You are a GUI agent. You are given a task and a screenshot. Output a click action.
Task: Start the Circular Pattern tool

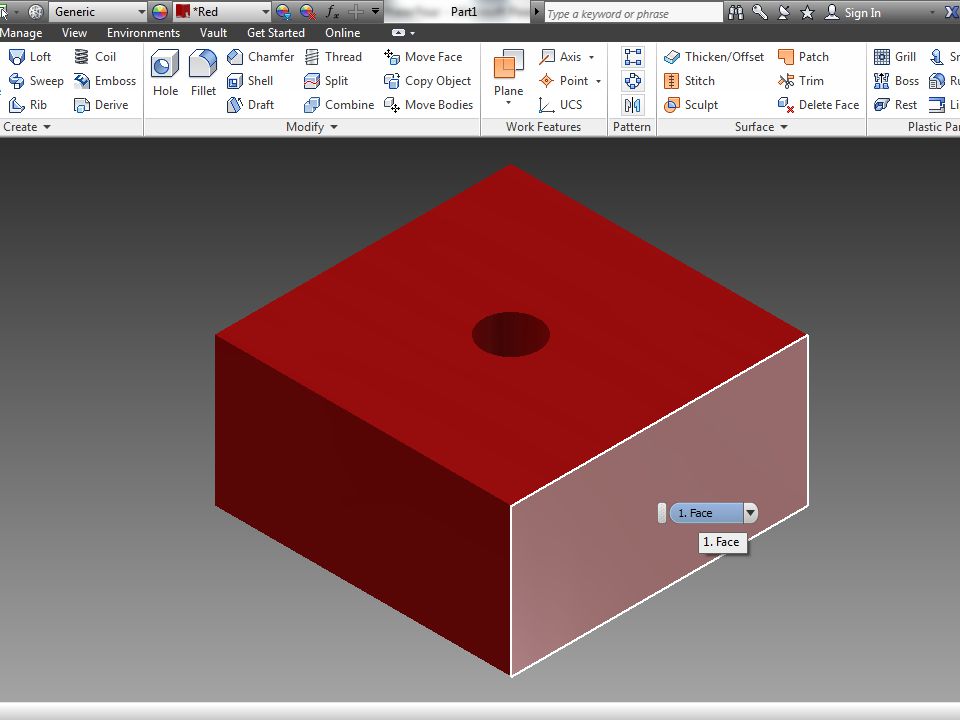point(632,81)
